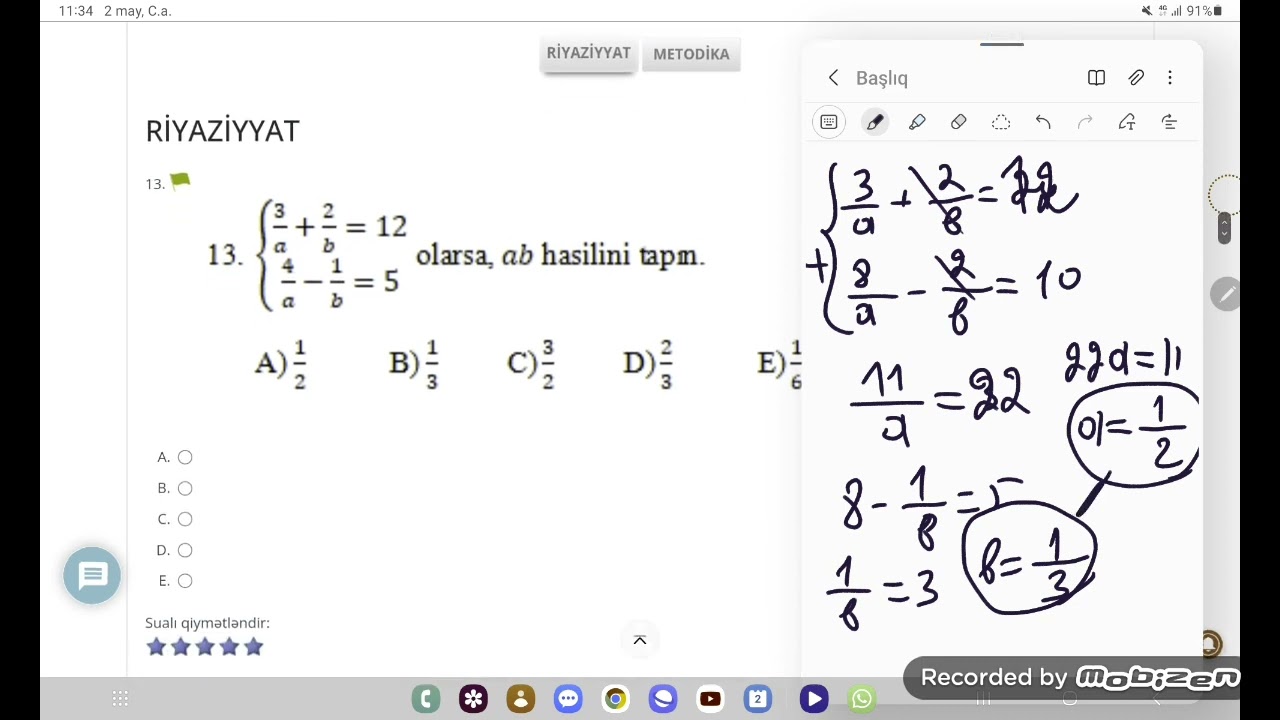1280x720 pixels.
Task: Select answer option E radio button
Action: (x=185, y=581)
